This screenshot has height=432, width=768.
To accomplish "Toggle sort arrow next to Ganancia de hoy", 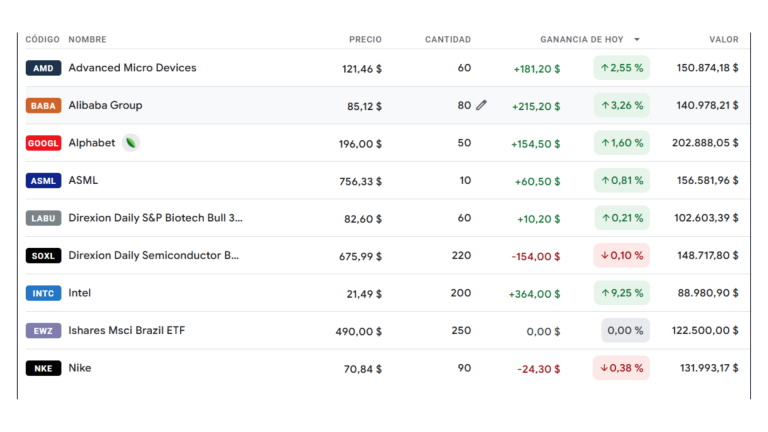I will (637, 40).
